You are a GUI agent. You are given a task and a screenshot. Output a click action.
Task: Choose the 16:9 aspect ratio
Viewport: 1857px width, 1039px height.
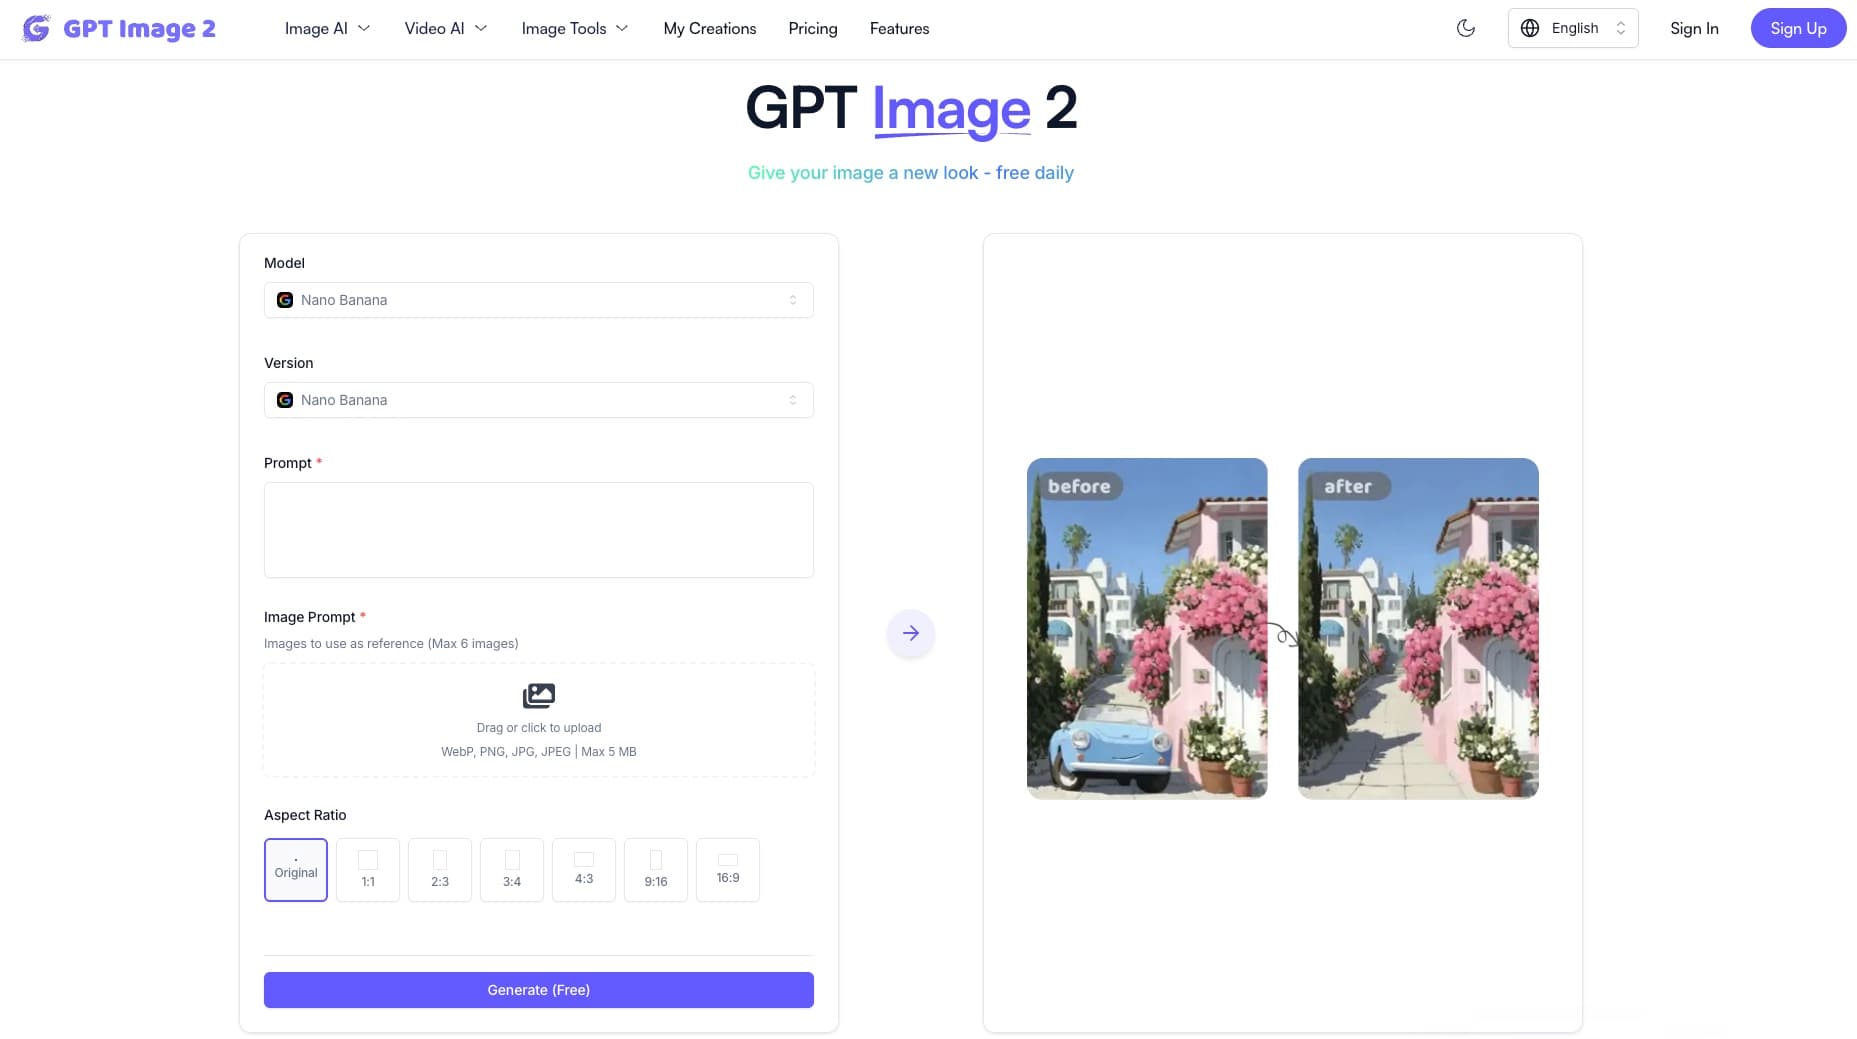point(728,870)
